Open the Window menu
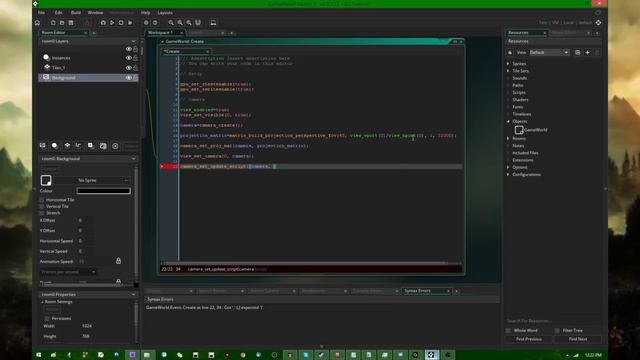 point(95,13)
